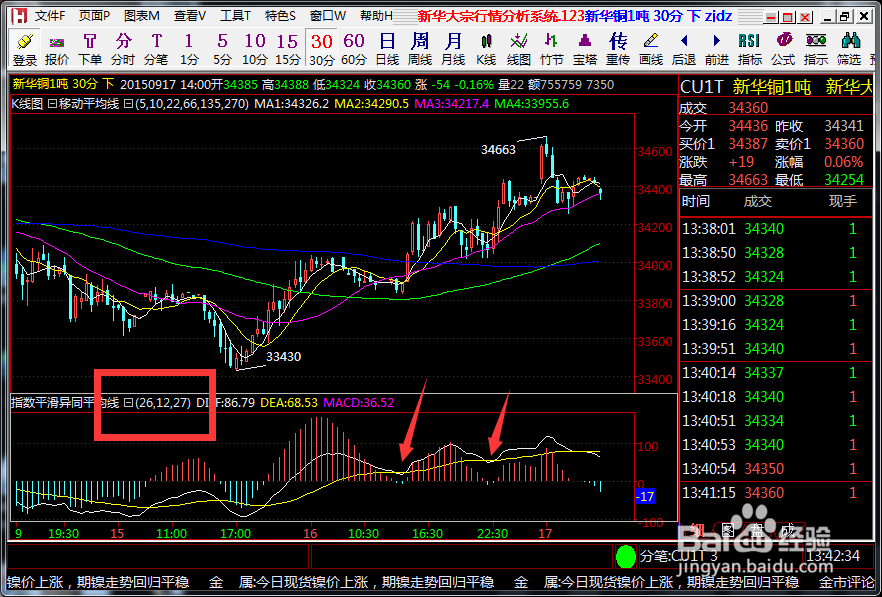882x597 pixels.
Task: Open the 图表M menu
Action: pyautogui.click(x=142, y=16)
